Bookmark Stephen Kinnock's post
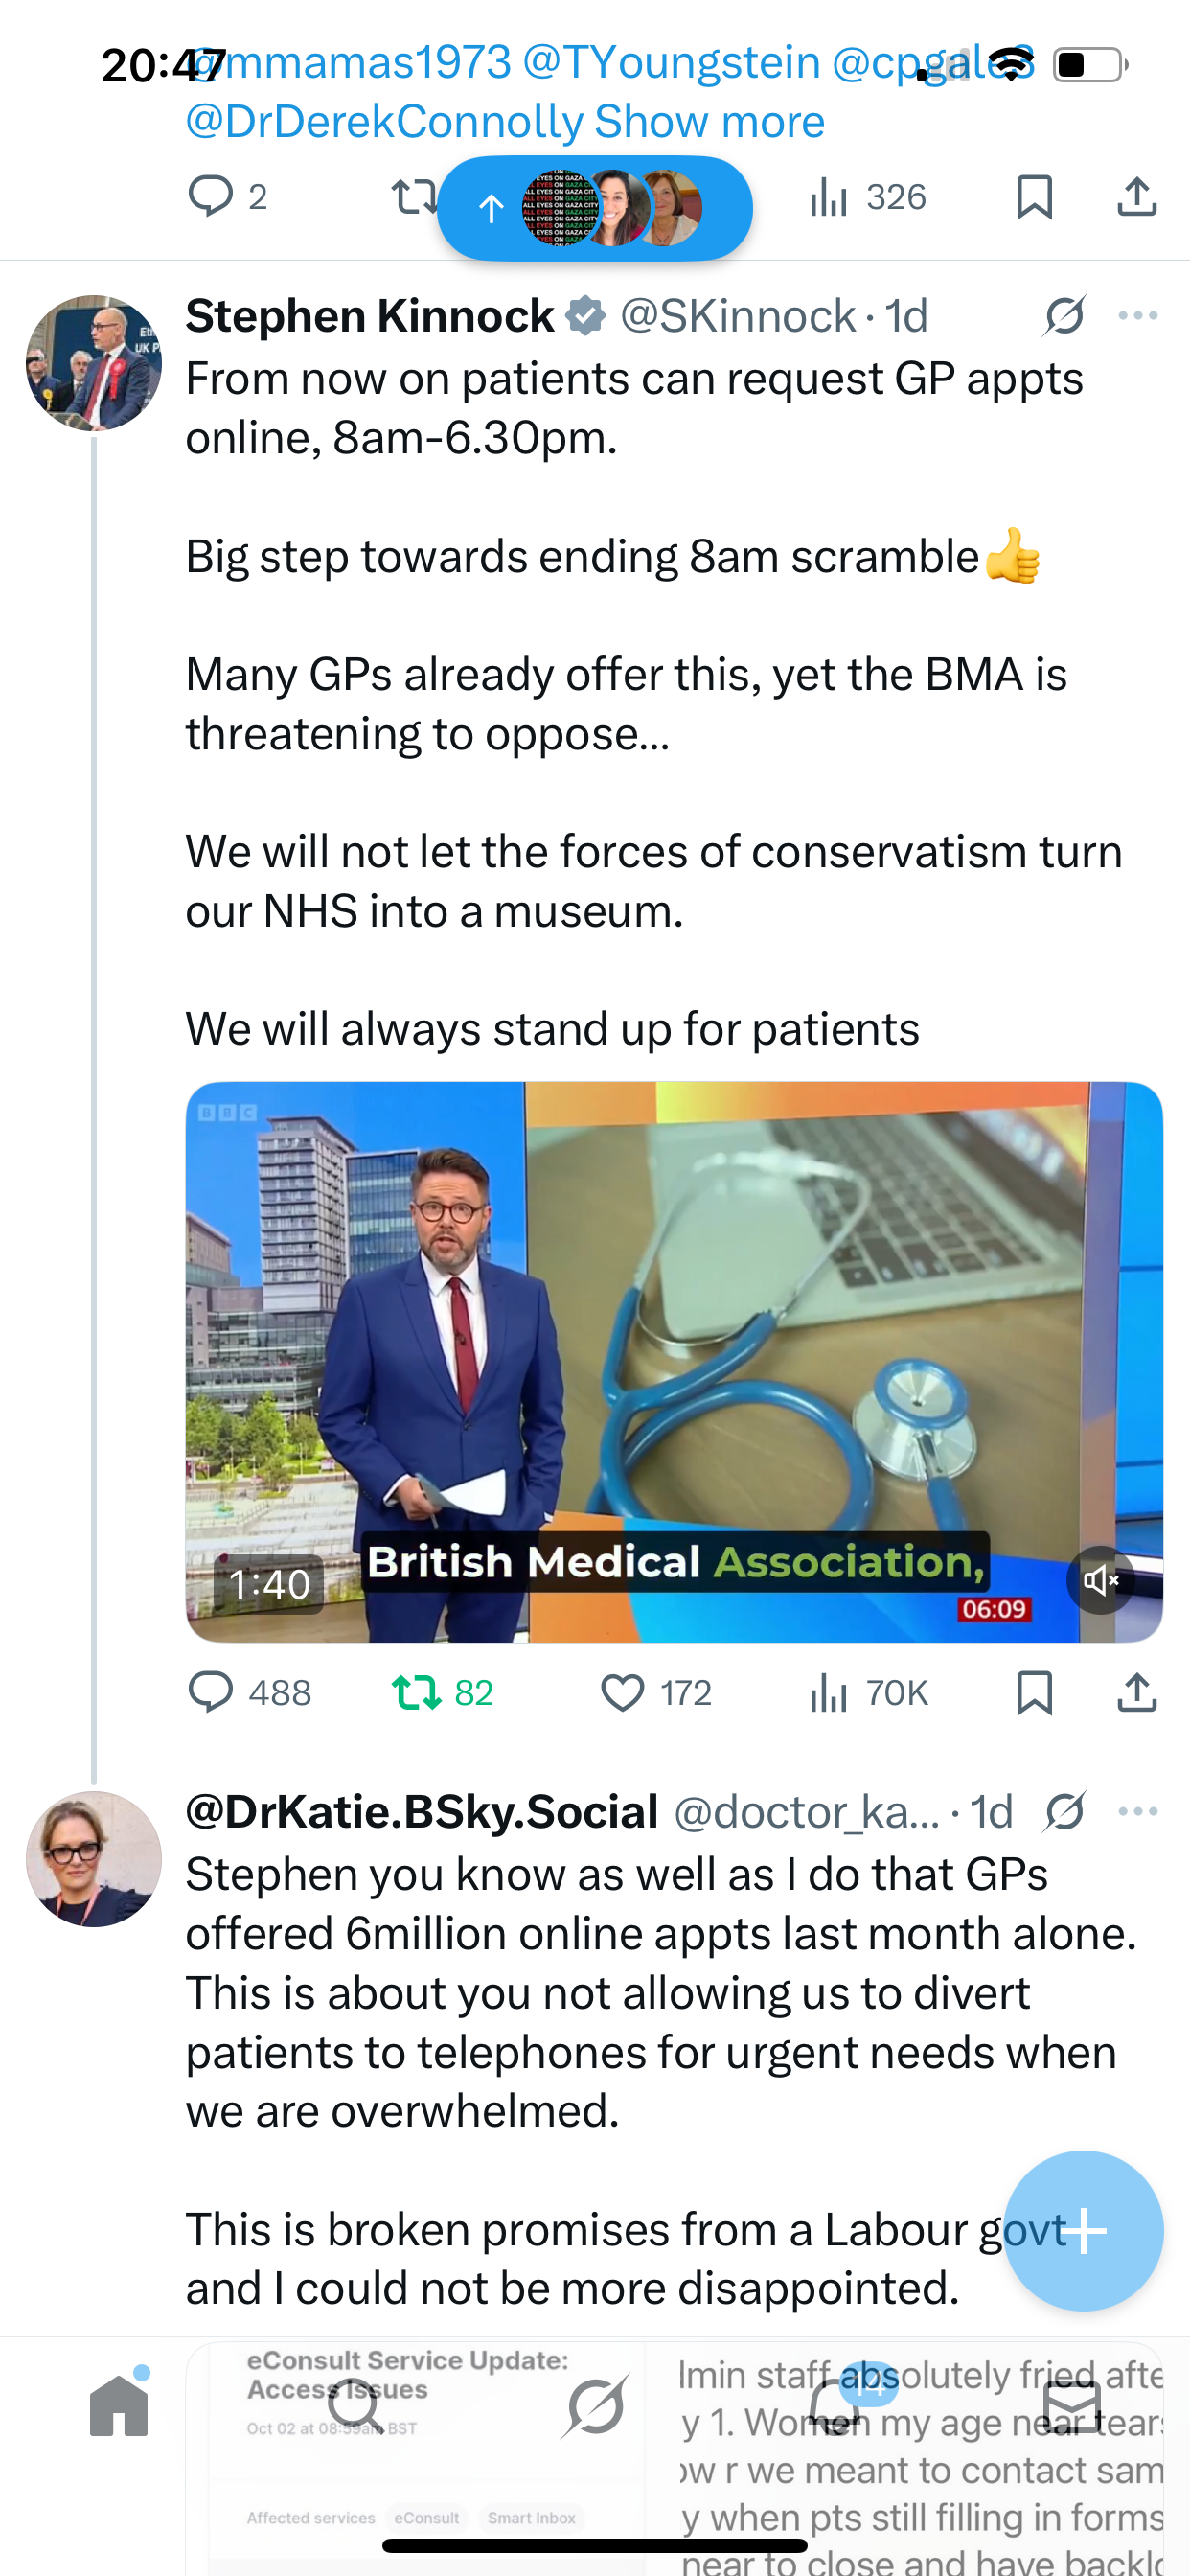 click(1034, 1692)
